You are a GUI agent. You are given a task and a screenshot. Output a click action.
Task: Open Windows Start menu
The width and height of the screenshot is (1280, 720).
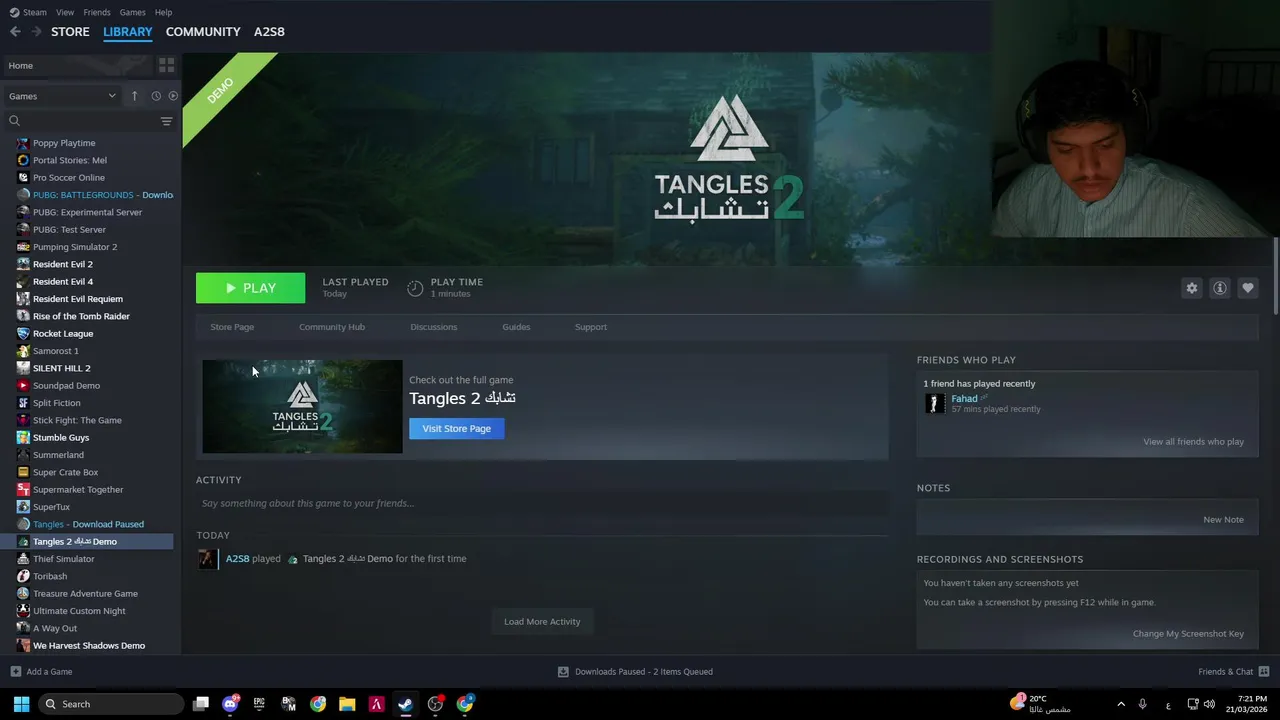pos(21,704)
